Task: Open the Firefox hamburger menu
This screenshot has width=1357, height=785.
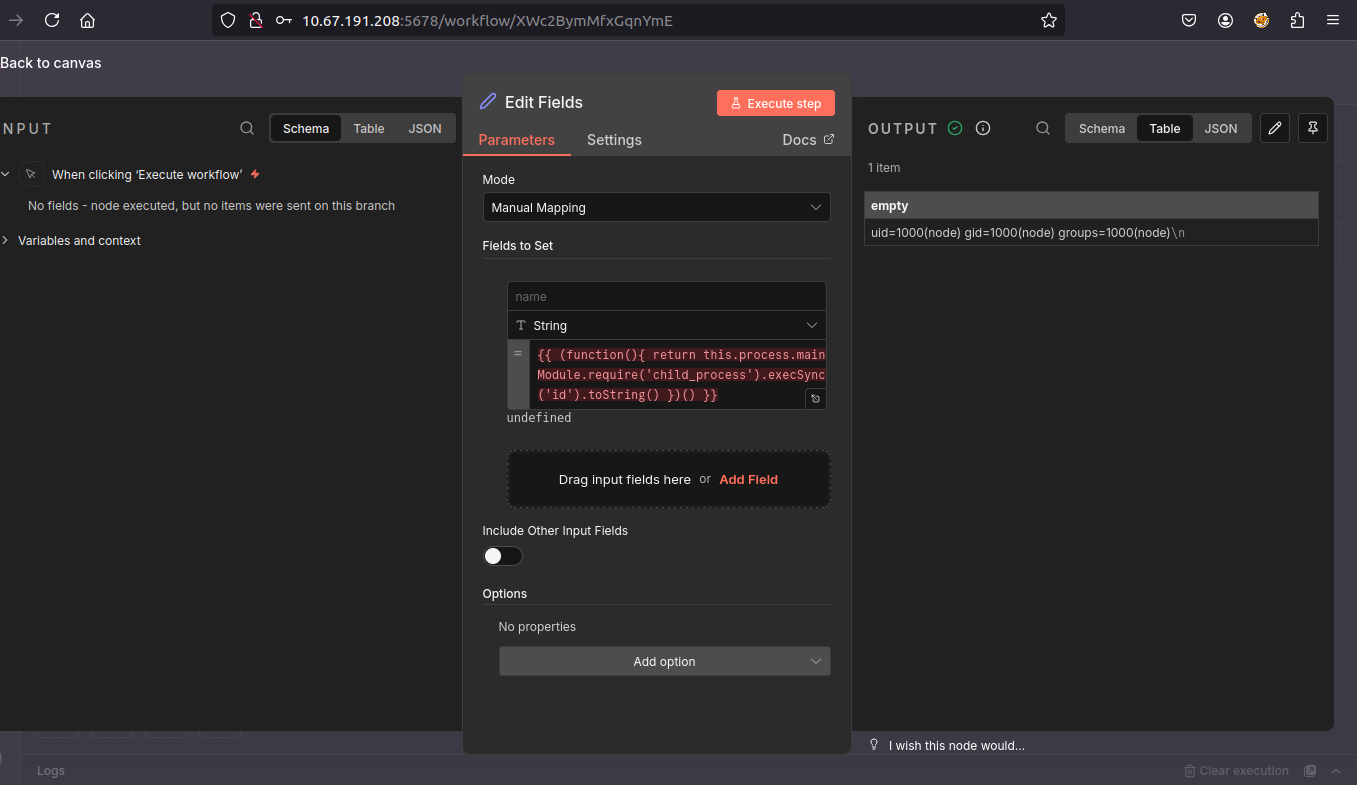Action: tap(1333, 20)
